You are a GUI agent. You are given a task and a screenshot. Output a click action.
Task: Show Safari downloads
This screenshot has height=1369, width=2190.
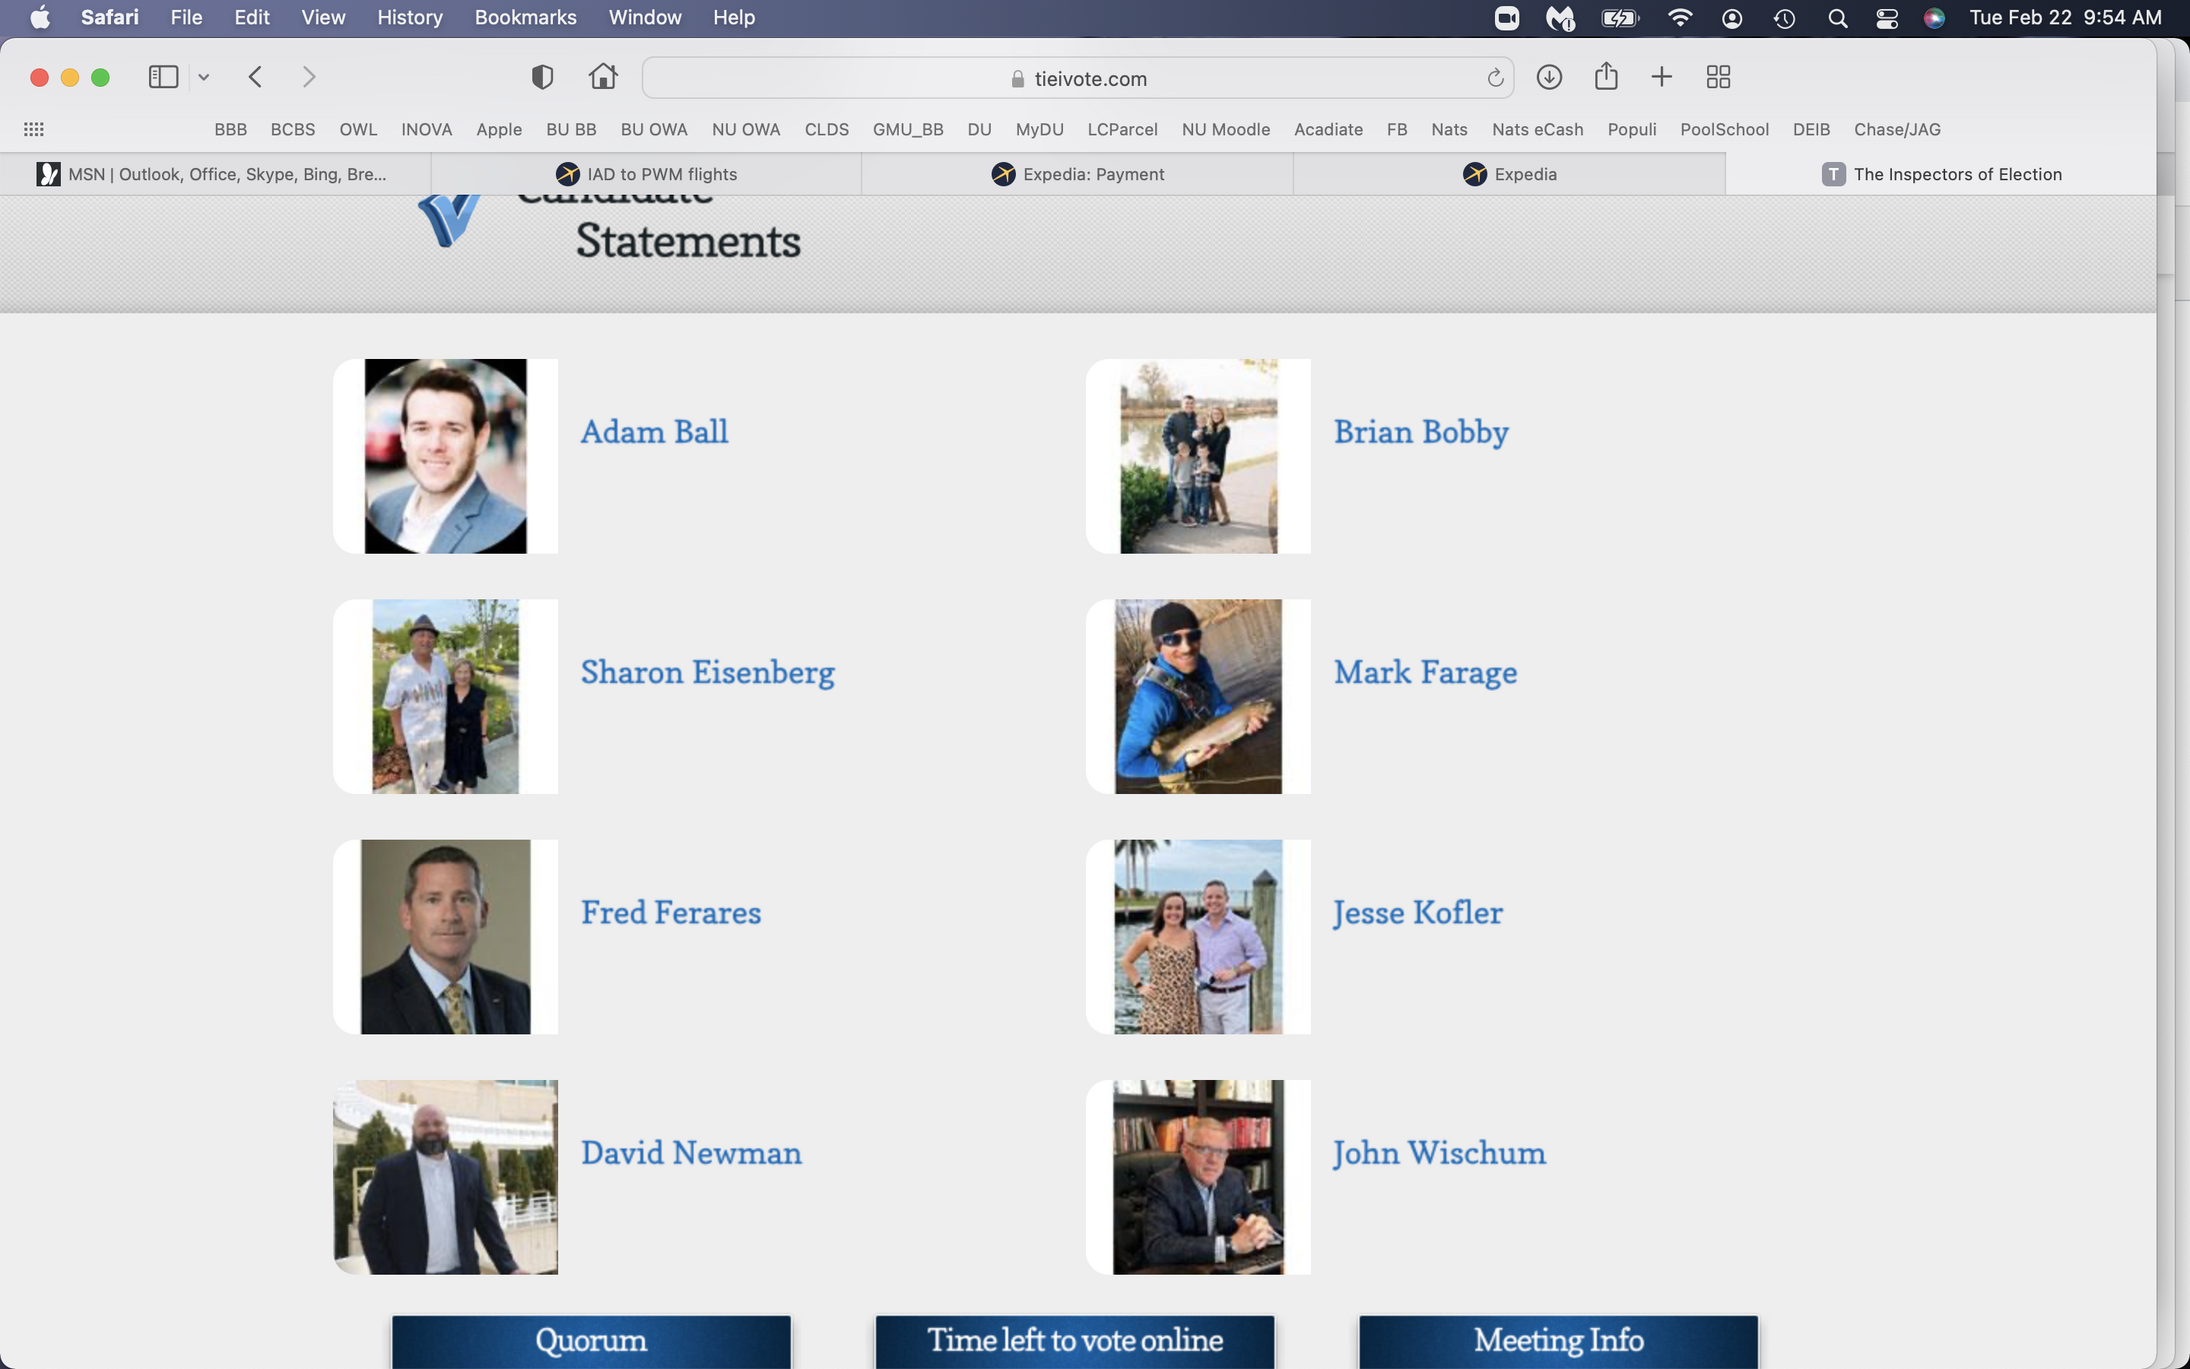click(1549, 77)
